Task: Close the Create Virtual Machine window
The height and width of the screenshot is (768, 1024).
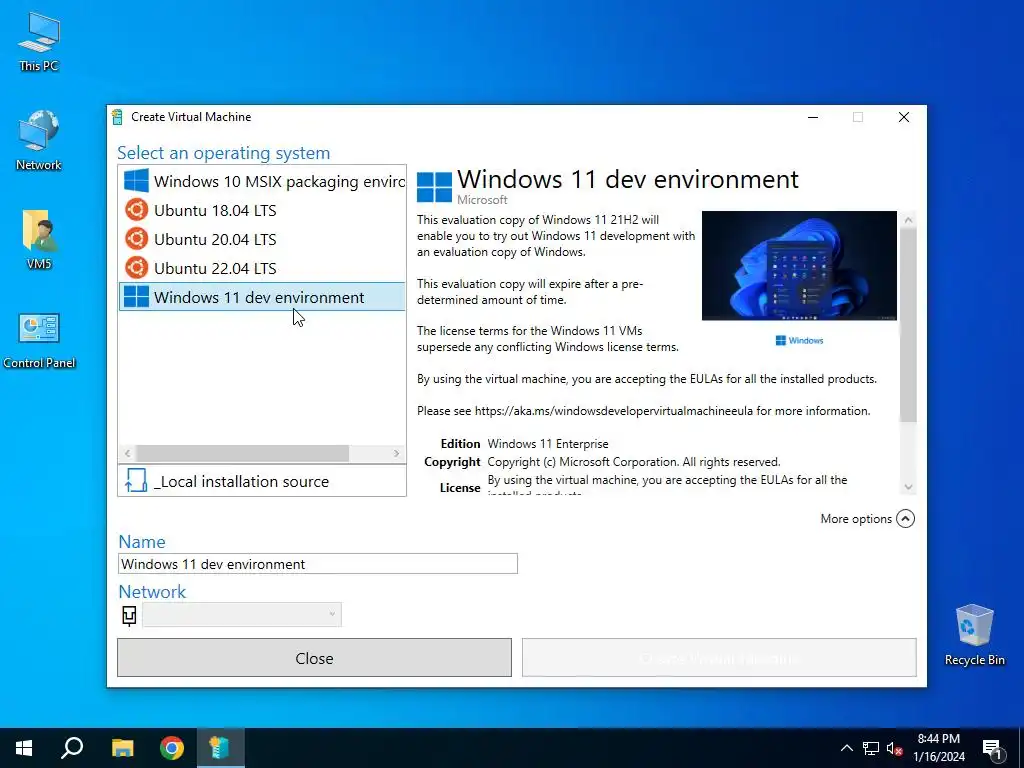Action: [x=904, y=117]
